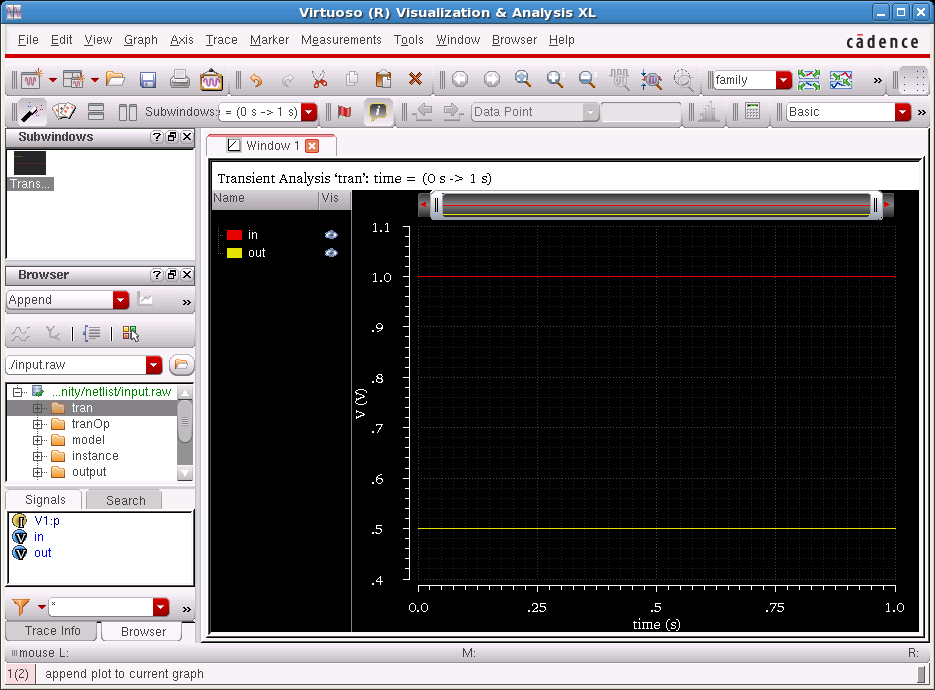The height and width of the screenshot is (690, 935).
Task: Open the Calculator tool icon
Action: point(753,112)
